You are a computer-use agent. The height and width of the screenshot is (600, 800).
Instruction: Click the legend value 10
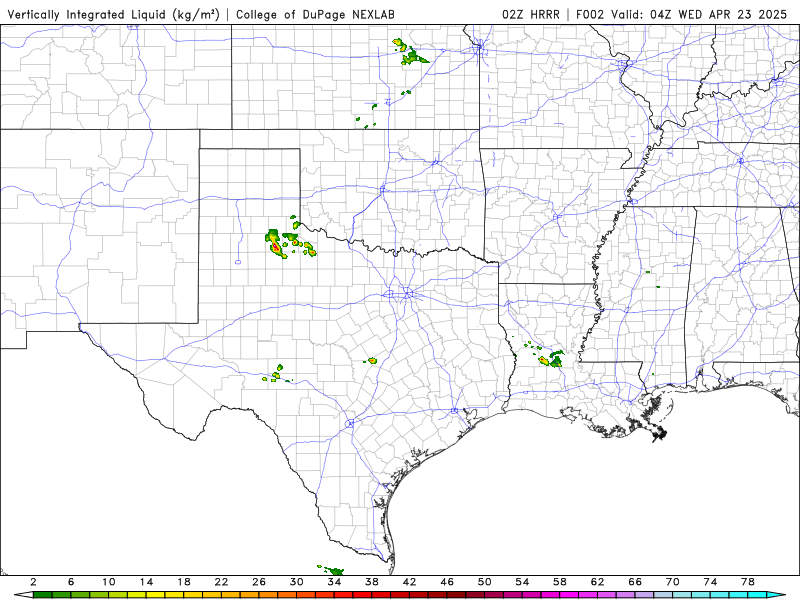point(109,582)
